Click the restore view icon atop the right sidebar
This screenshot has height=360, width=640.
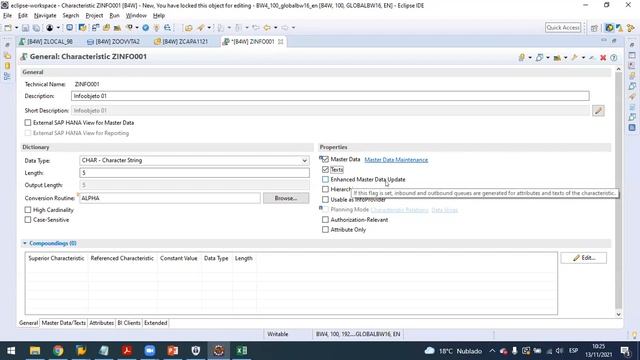pyautogui.click(x=632, y=44)
